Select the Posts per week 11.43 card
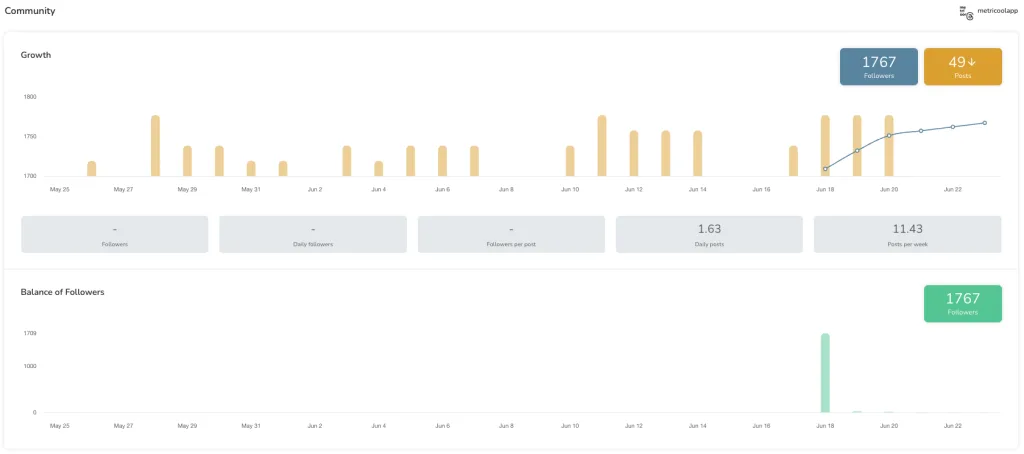The width and height of the screenshot is (1024, 454). coord(907,235)
